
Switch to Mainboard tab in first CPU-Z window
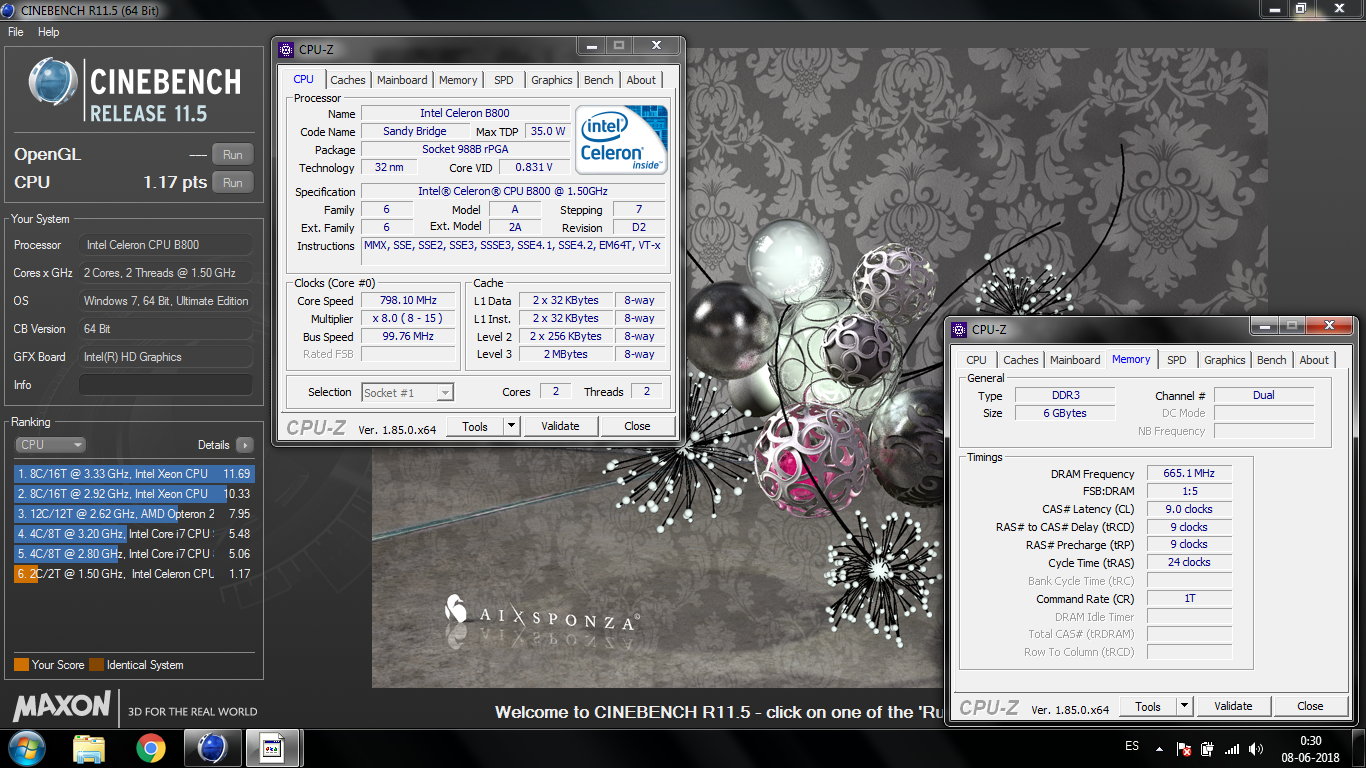click(402, 80)
